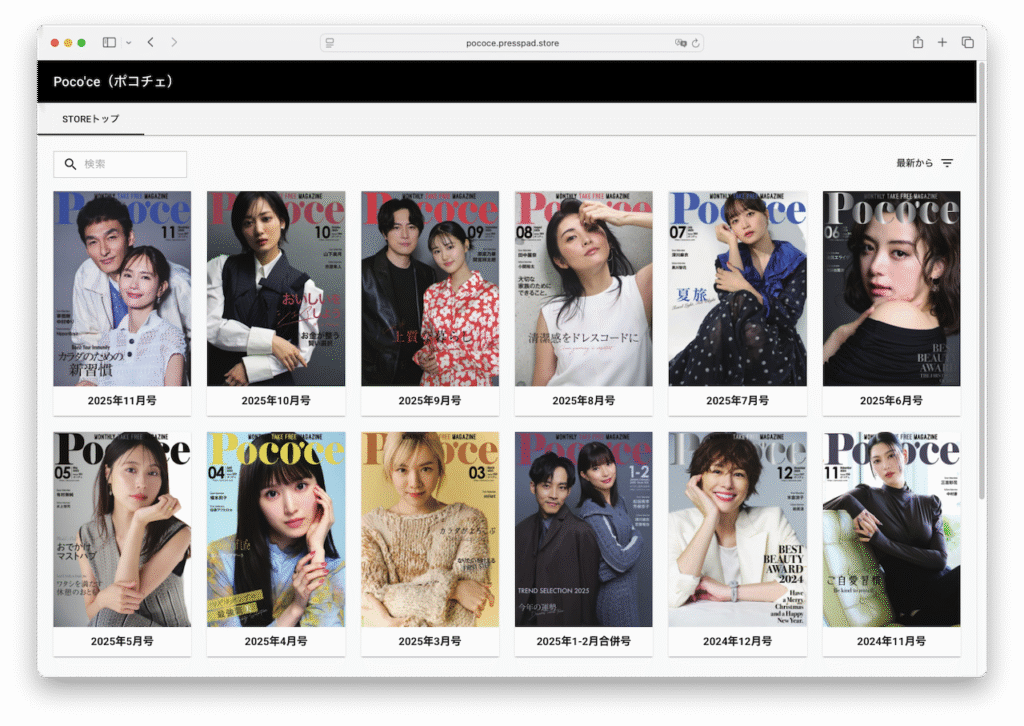1024x726 pixels.
Task: Click the sort filter lines icon
Action: click(x=947, y=163)
